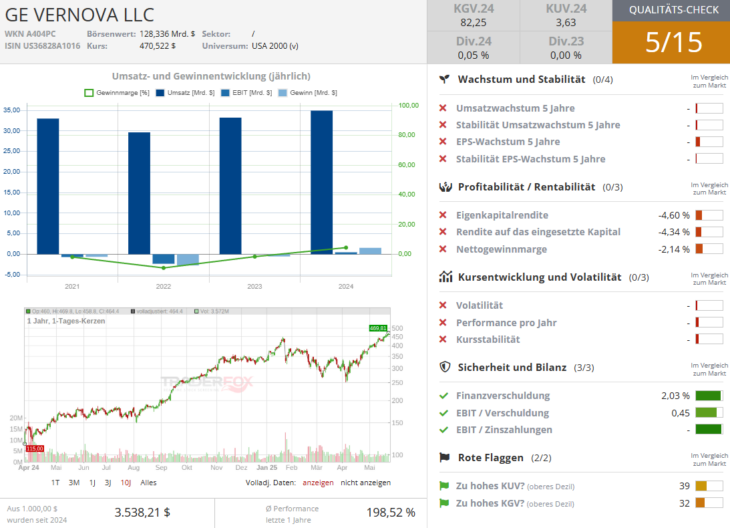Click 'nicht anzeigen' for Volladj. Daten
The image size is (730, 528).
point(365,482)
